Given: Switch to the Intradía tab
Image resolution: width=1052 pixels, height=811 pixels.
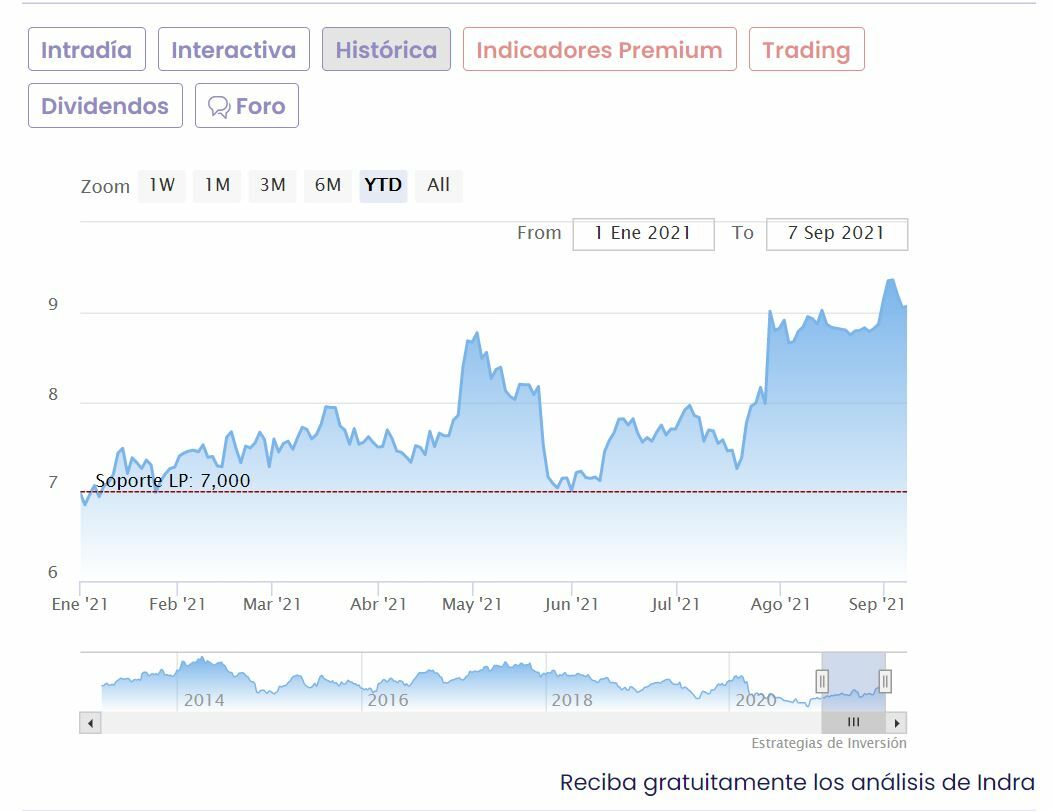Looking at the screenshot, I should click(87, 50).
